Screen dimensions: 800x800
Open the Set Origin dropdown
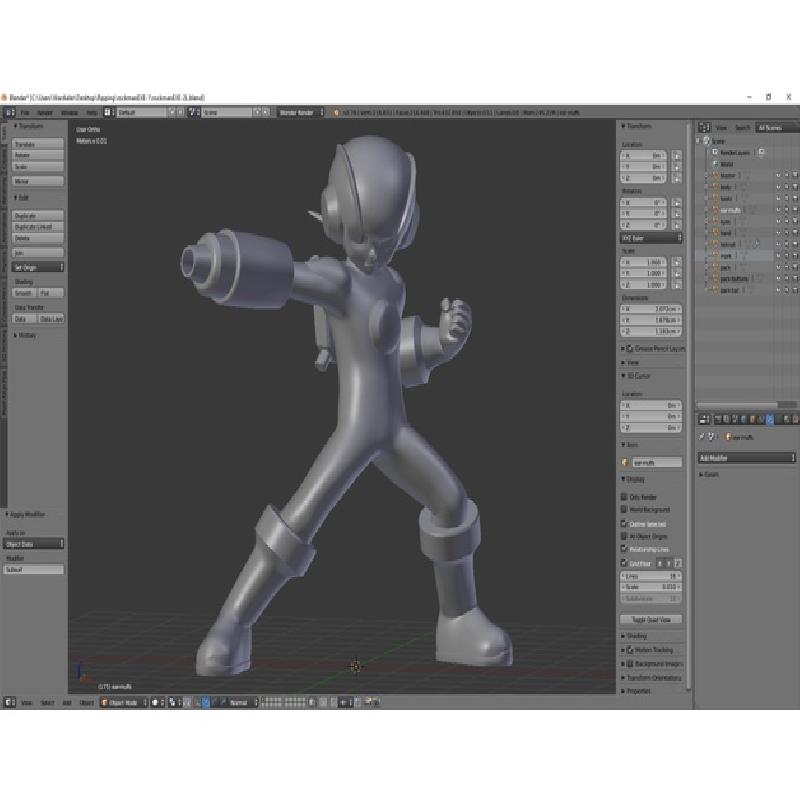coord(38,268)
